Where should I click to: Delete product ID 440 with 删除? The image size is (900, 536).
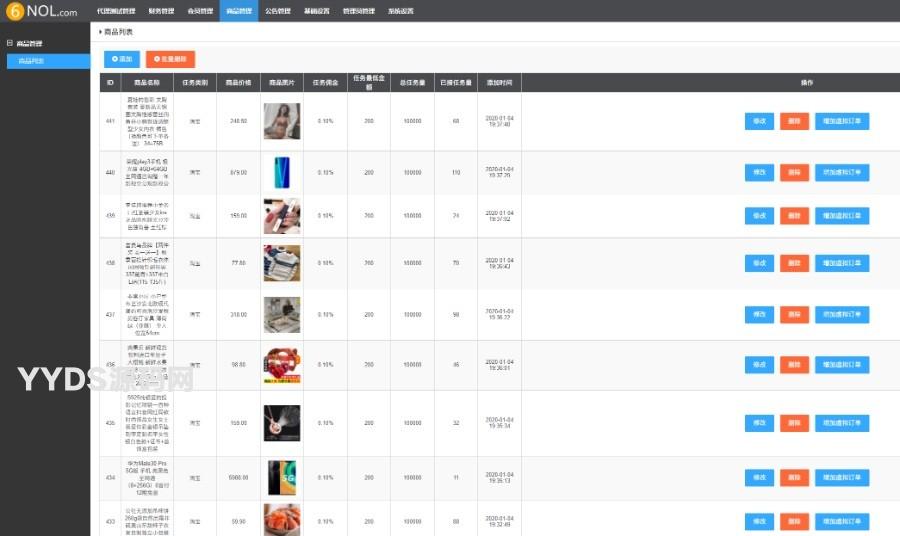[794, 172]
